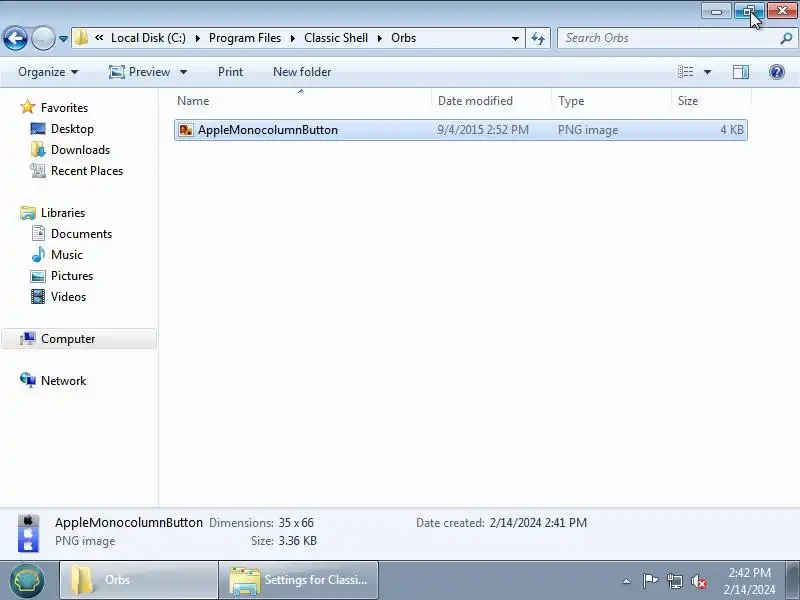Open the Classic Shell start button
The width and height of the screenshot is (800, 600).
tap(27, 580)
